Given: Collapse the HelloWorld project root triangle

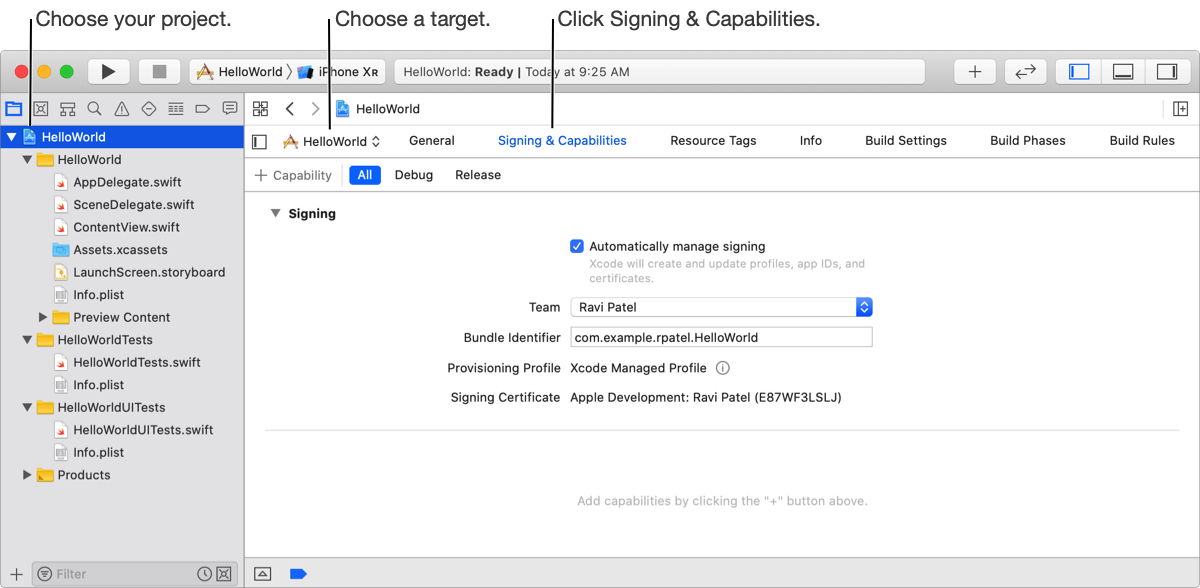Looking at the screenshot, I should 11,137.
